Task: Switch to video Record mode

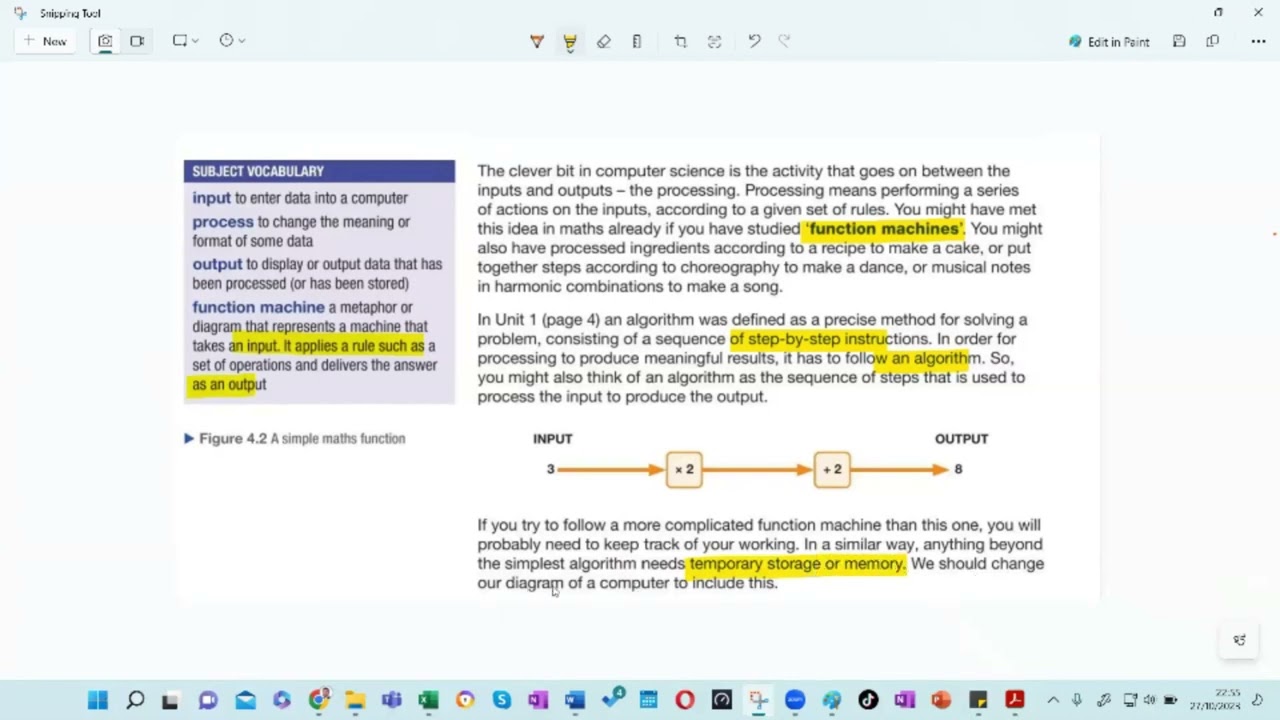Action: tap(137, 41)
